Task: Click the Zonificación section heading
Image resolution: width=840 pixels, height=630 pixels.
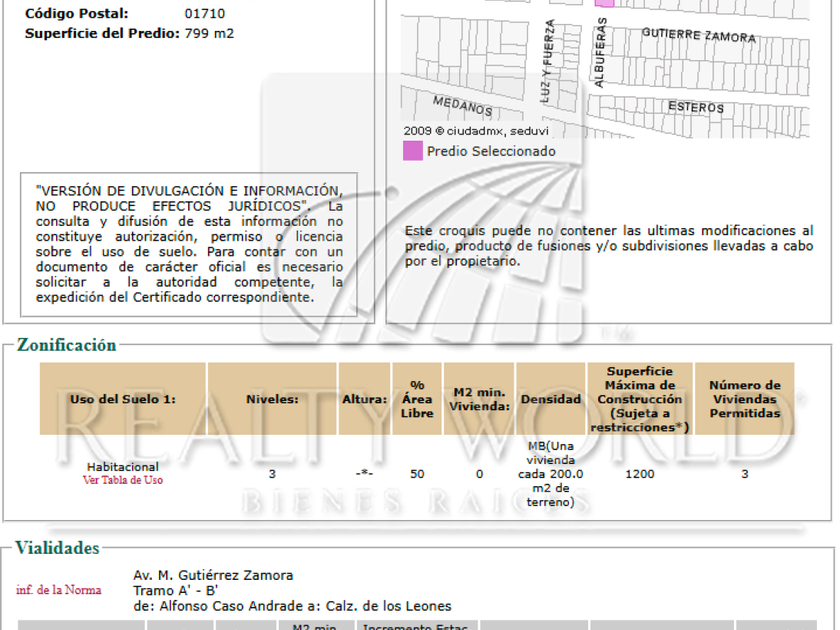Action: 67,345
